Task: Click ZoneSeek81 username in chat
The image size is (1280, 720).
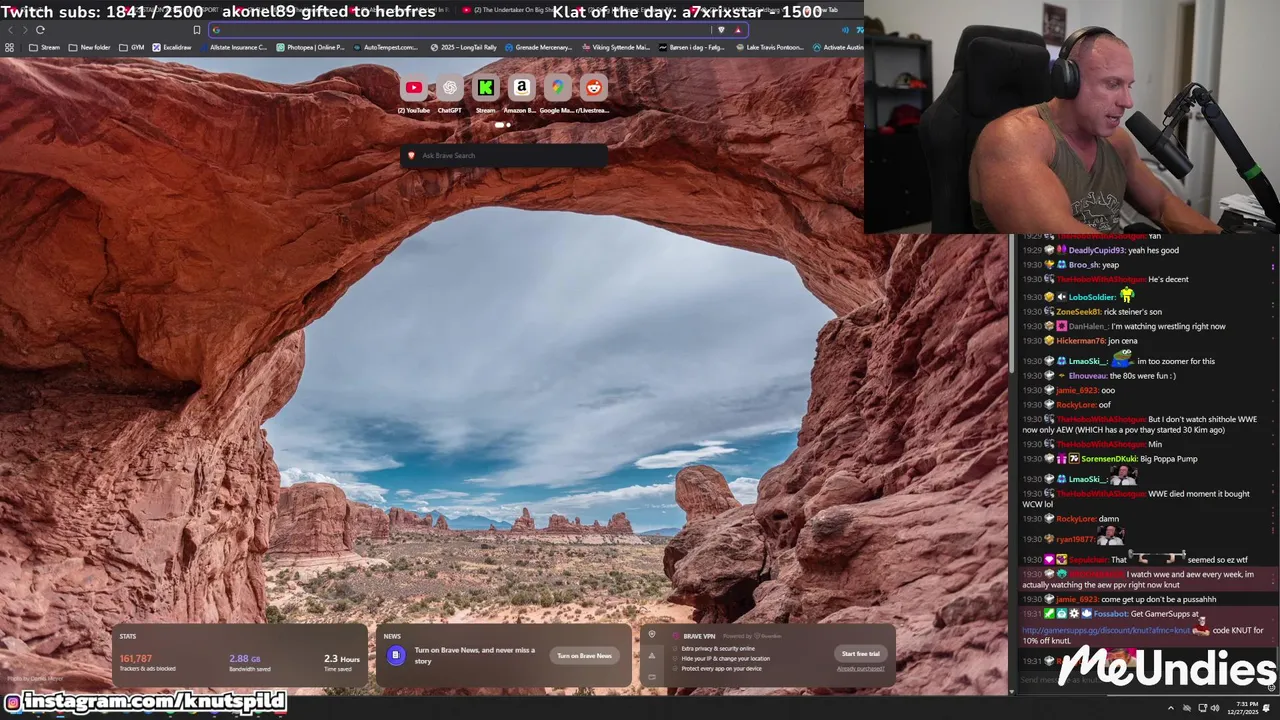Action: pos(1078,312)
